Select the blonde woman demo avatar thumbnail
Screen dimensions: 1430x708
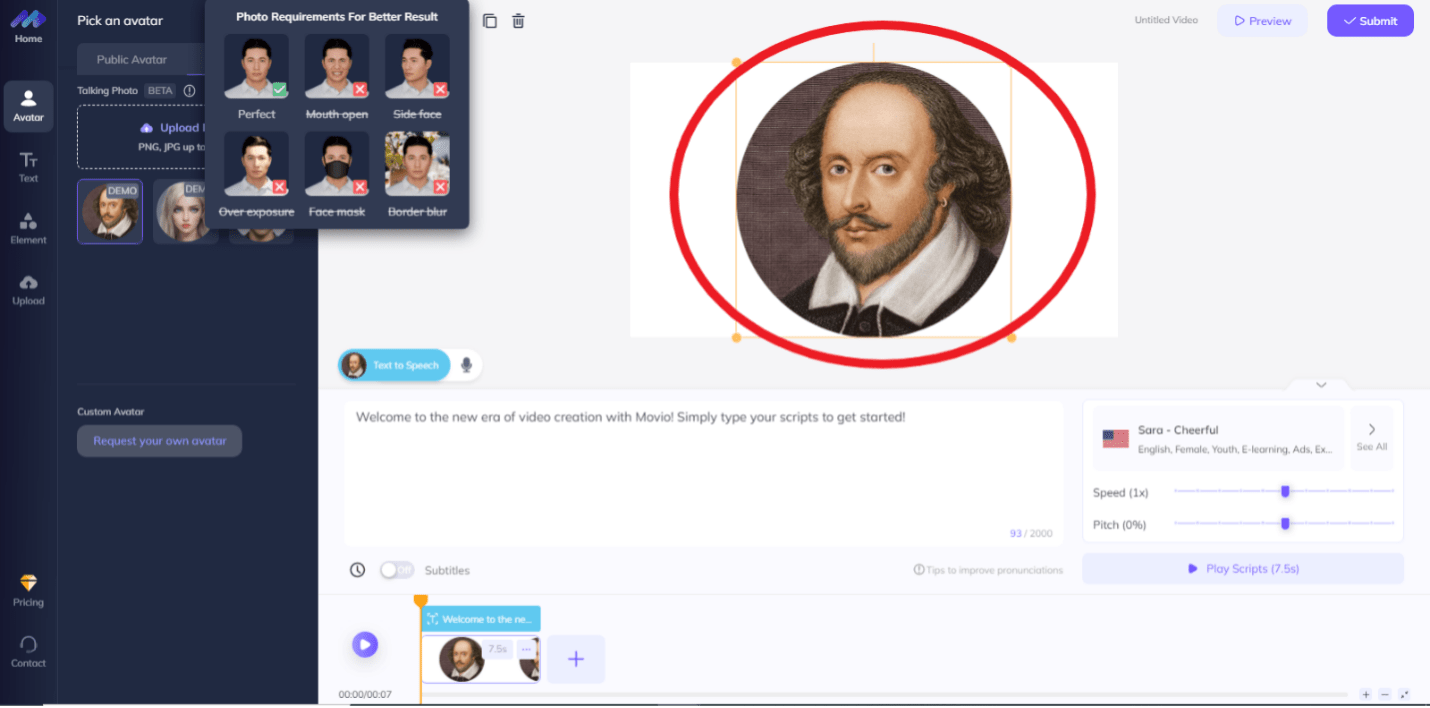tap(179, 212)
